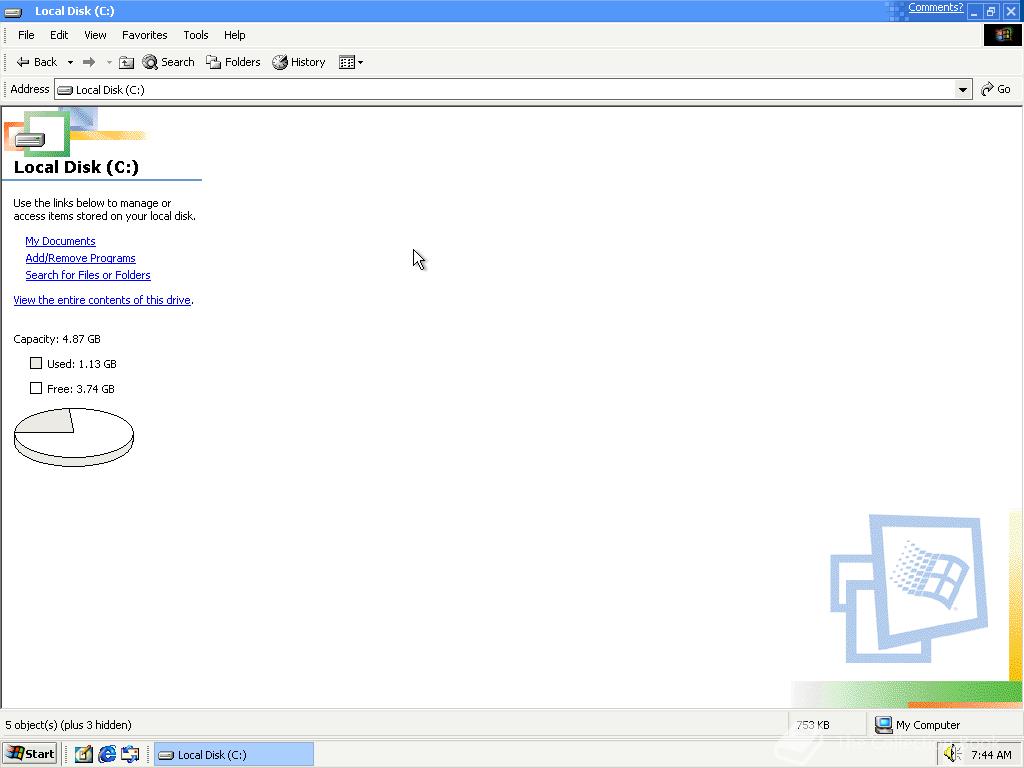Launch Internet Explorer from quick launch
The height and width of the screenshot is (768, 1024).
[106, 754]
